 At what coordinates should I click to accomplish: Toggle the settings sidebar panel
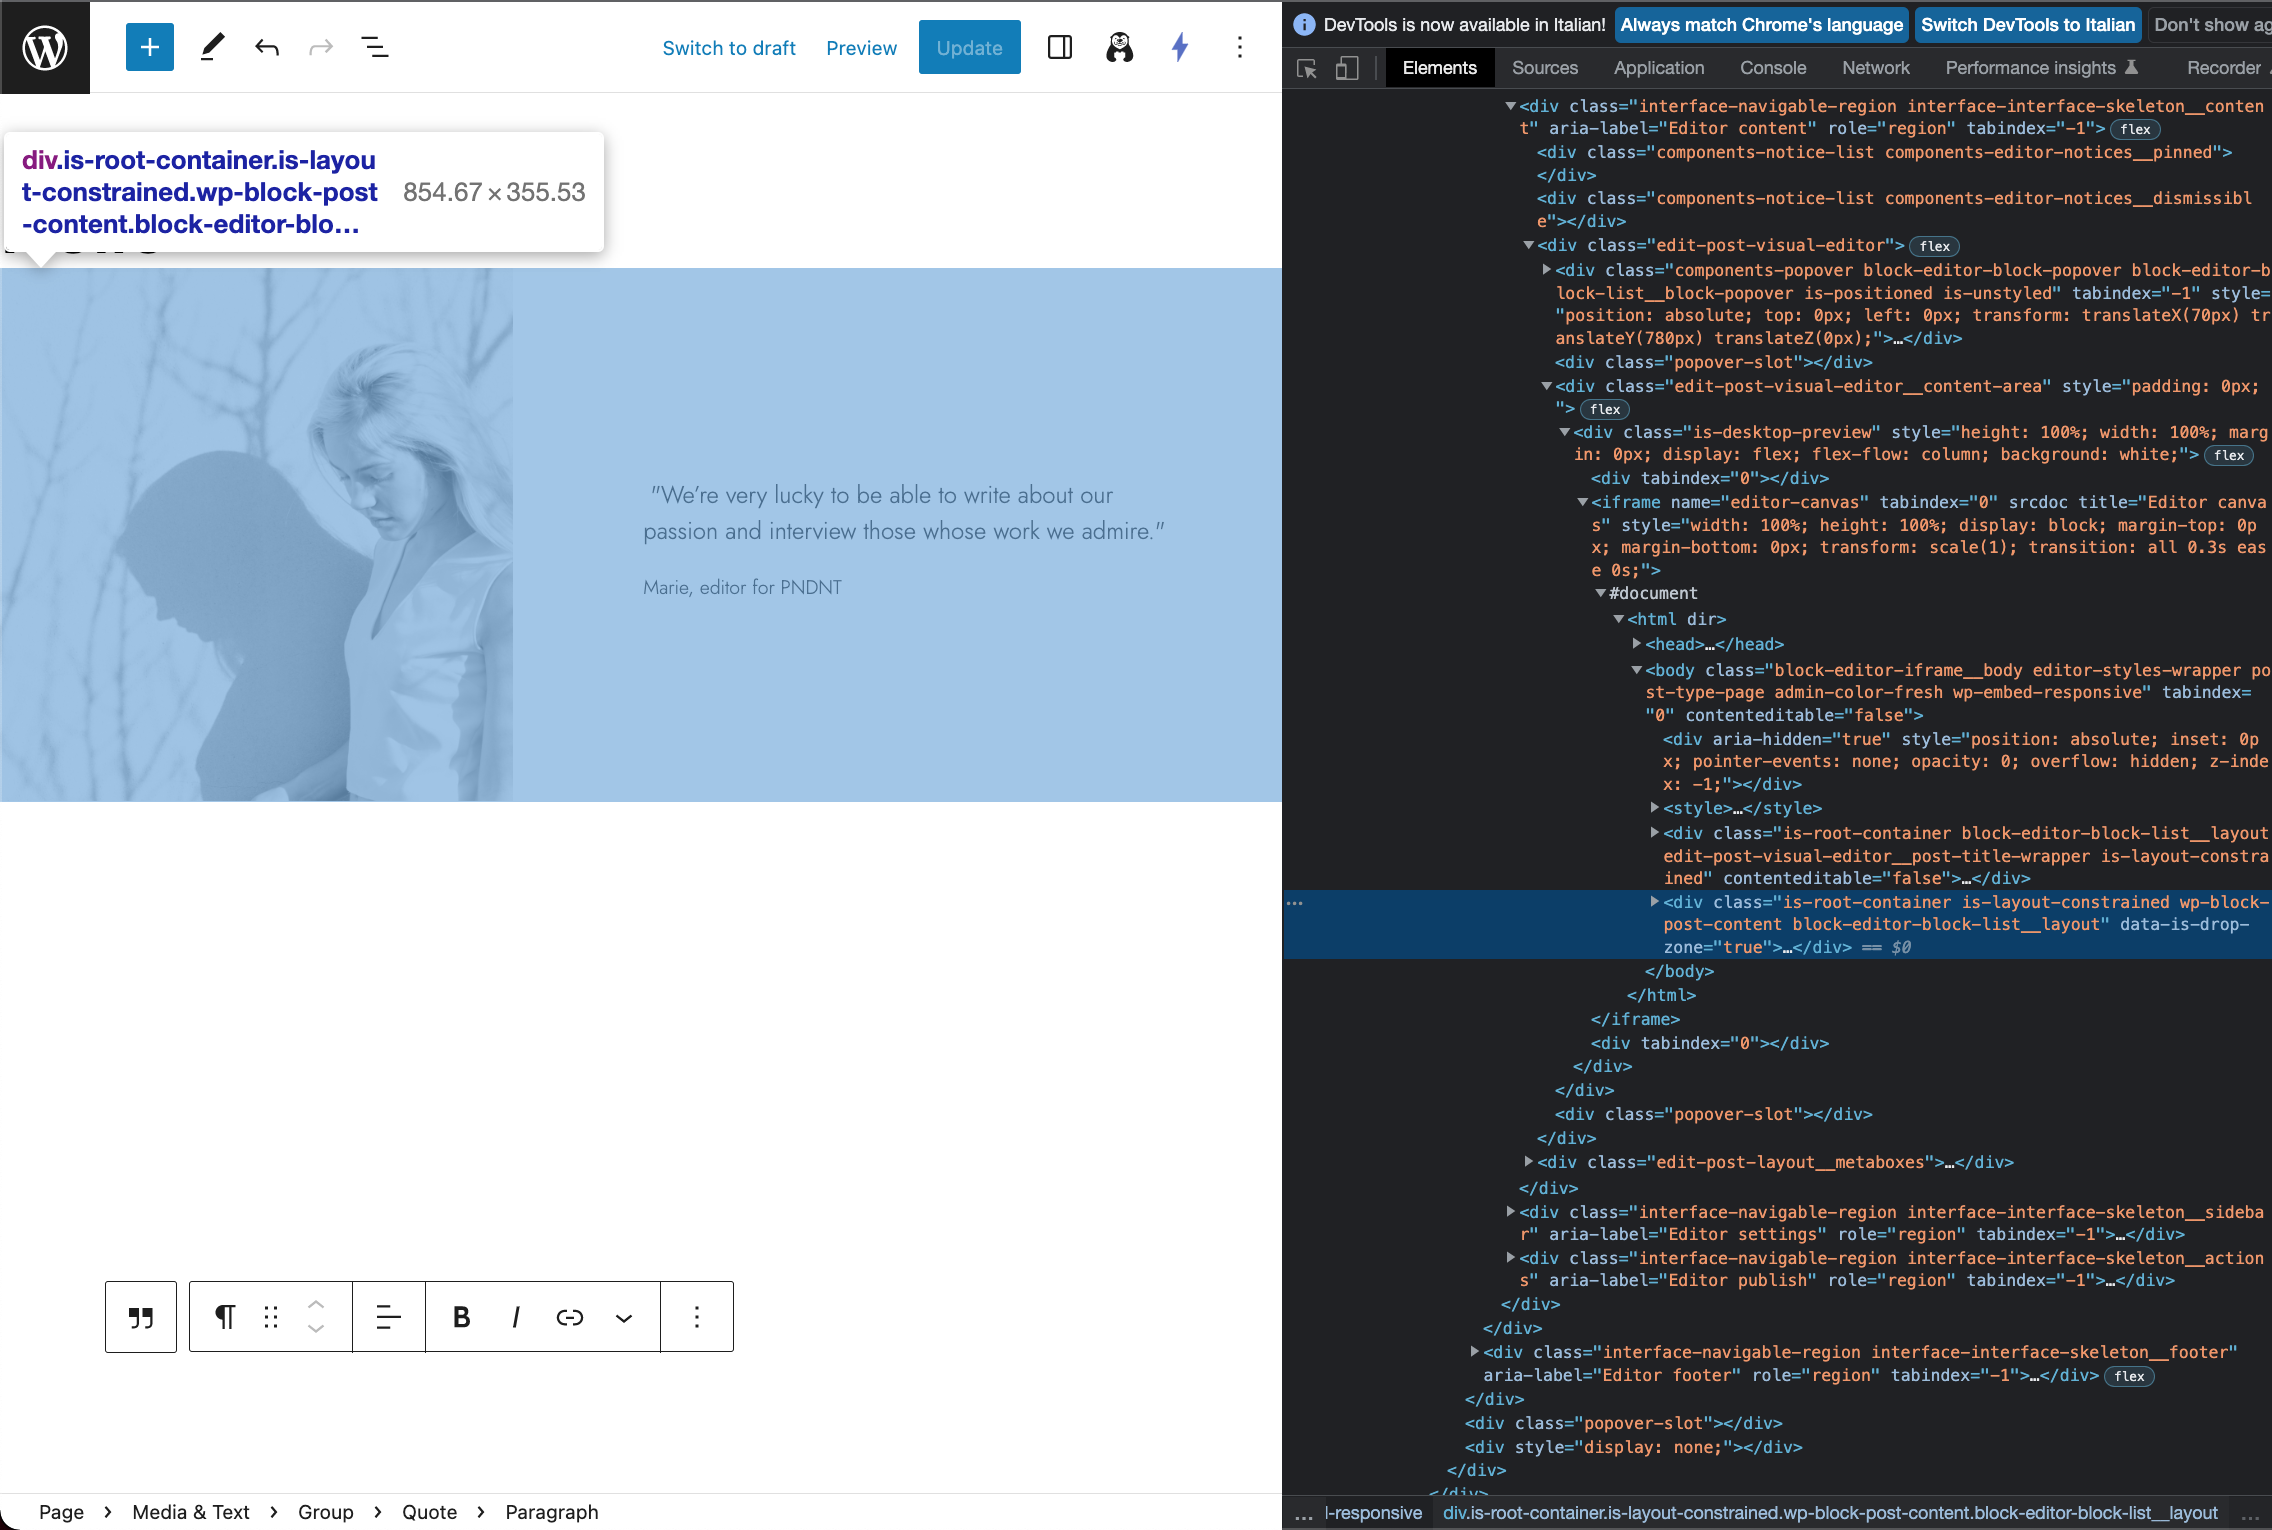coord(1060,47)
